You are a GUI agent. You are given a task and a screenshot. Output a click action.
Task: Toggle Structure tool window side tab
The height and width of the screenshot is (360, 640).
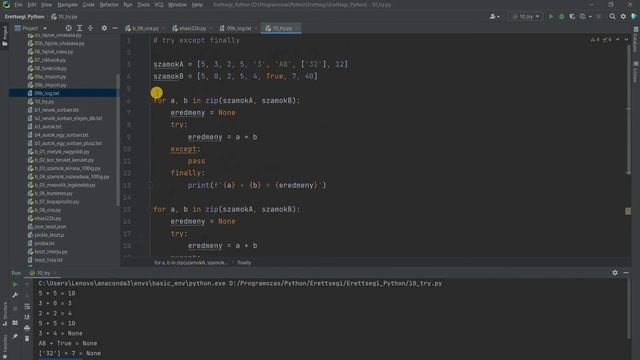[4, 313]
